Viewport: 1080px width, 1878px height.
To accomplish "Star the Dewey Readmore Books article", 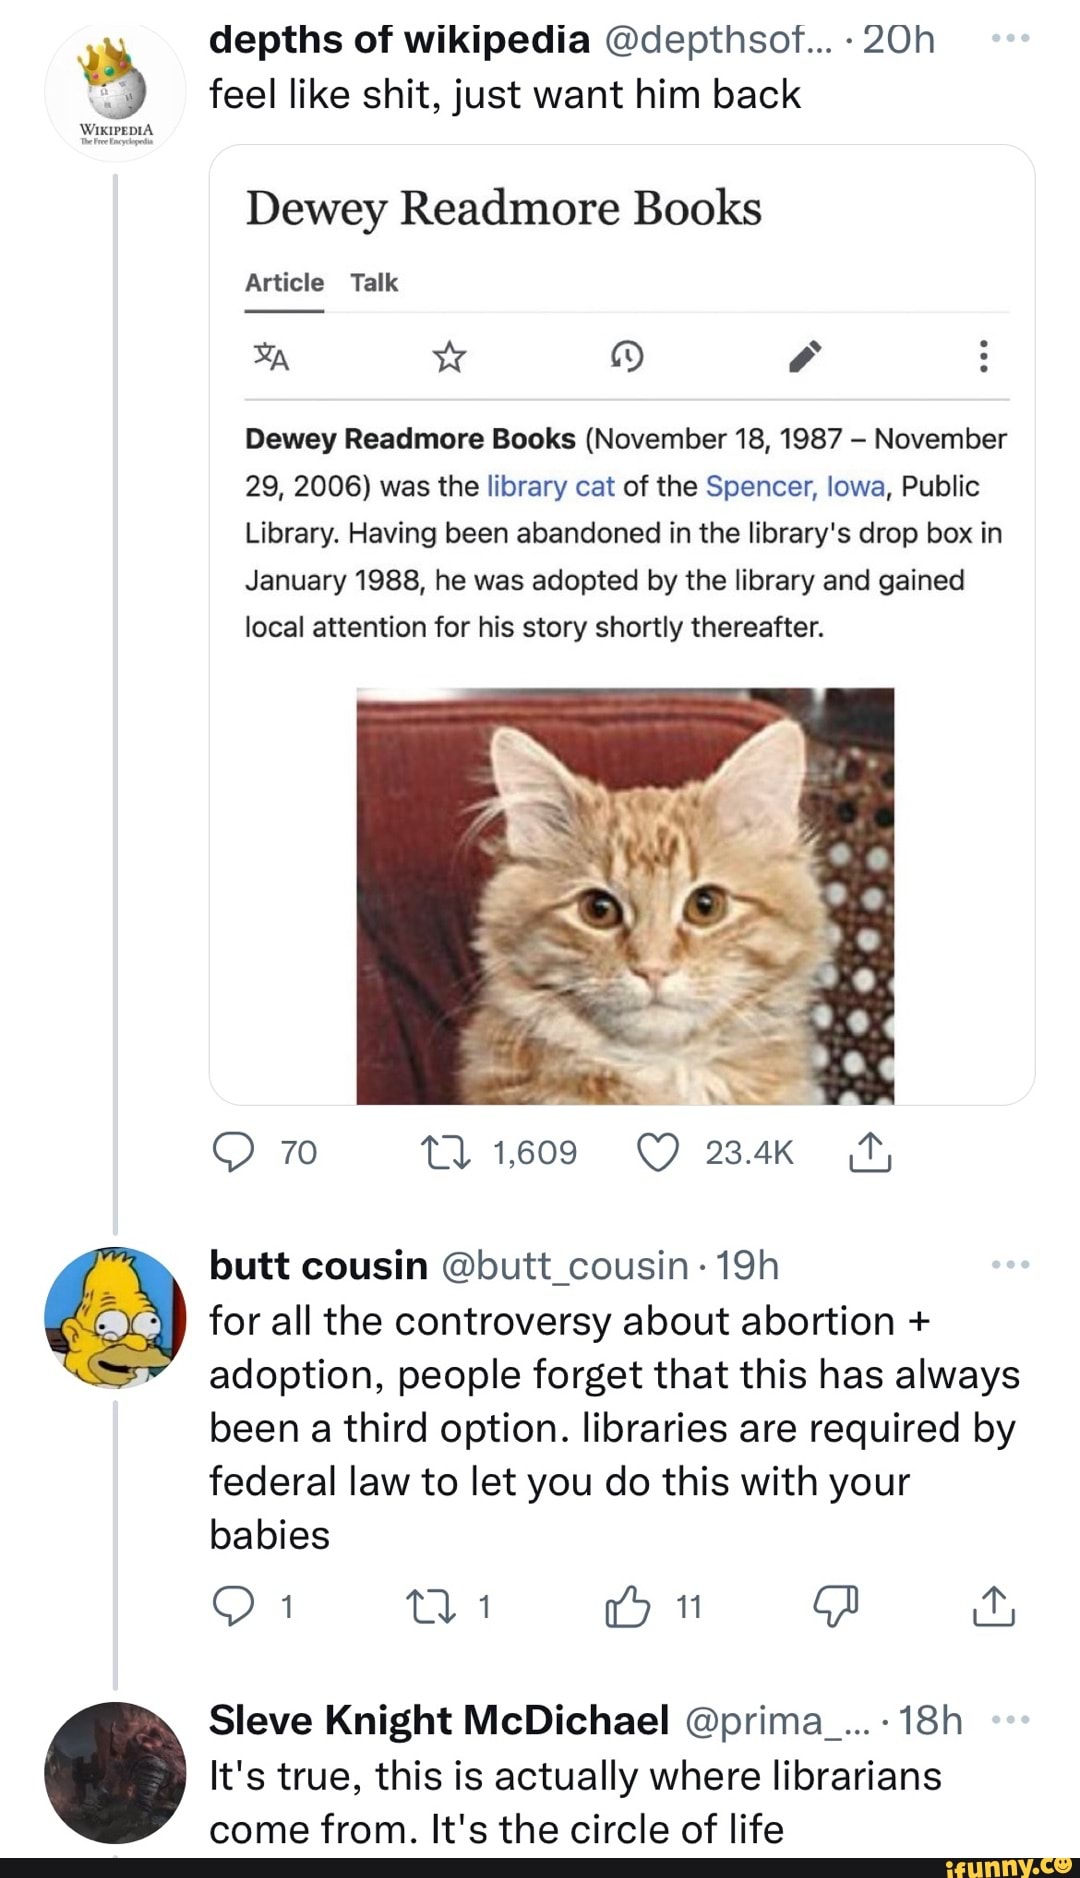I will coord(449,356).
